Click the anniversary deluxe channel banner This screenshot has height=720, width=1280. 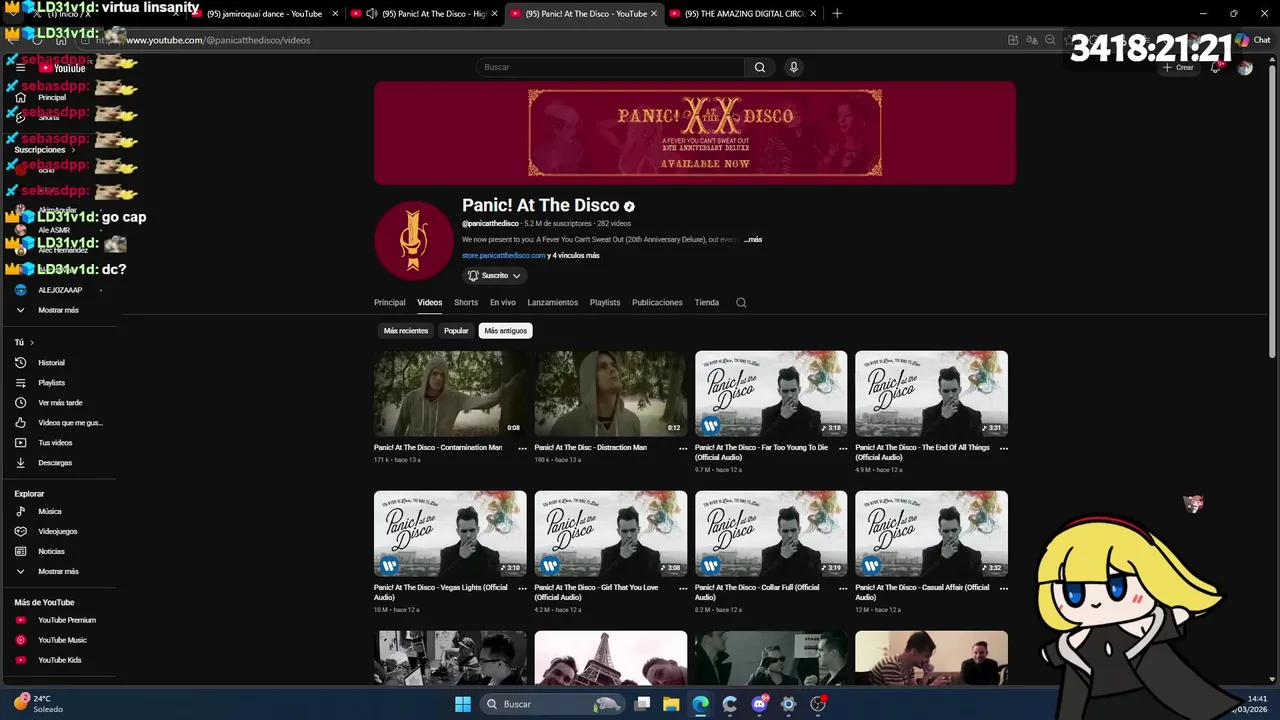(x=695, y=133)
